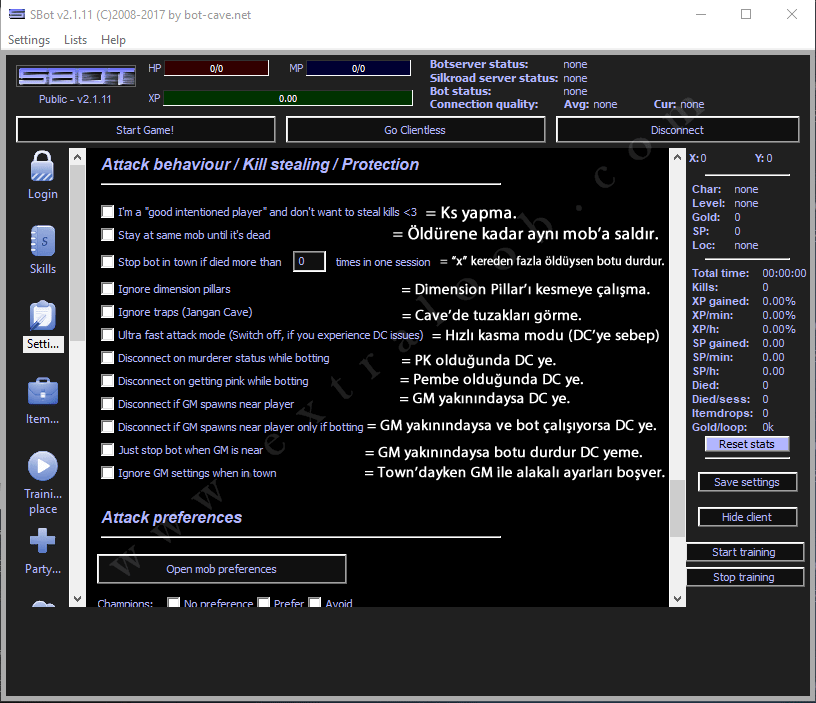The height and width of the screenshot is (703, 816).
Task: Enable Ultra fast attack mode
Action: click(x=108, y=335)
